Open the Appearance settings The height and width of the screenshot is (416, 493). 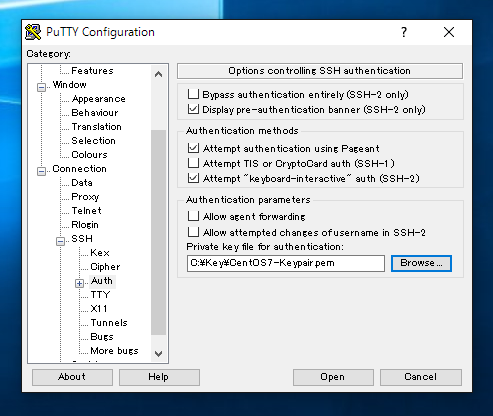tap(99, 99)
